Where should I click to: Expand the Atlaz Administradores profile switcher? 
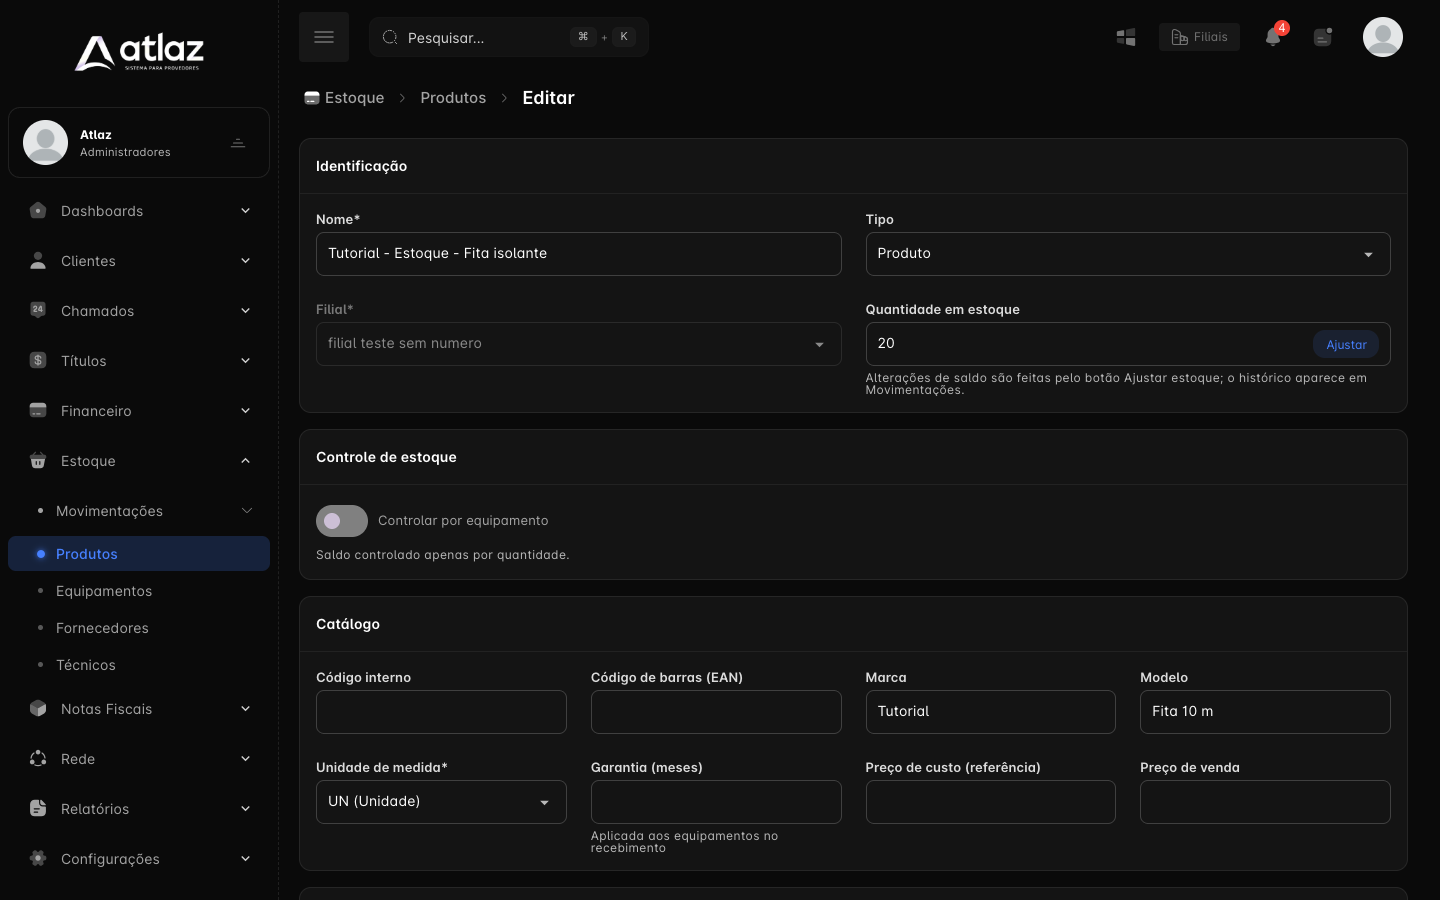238,143
